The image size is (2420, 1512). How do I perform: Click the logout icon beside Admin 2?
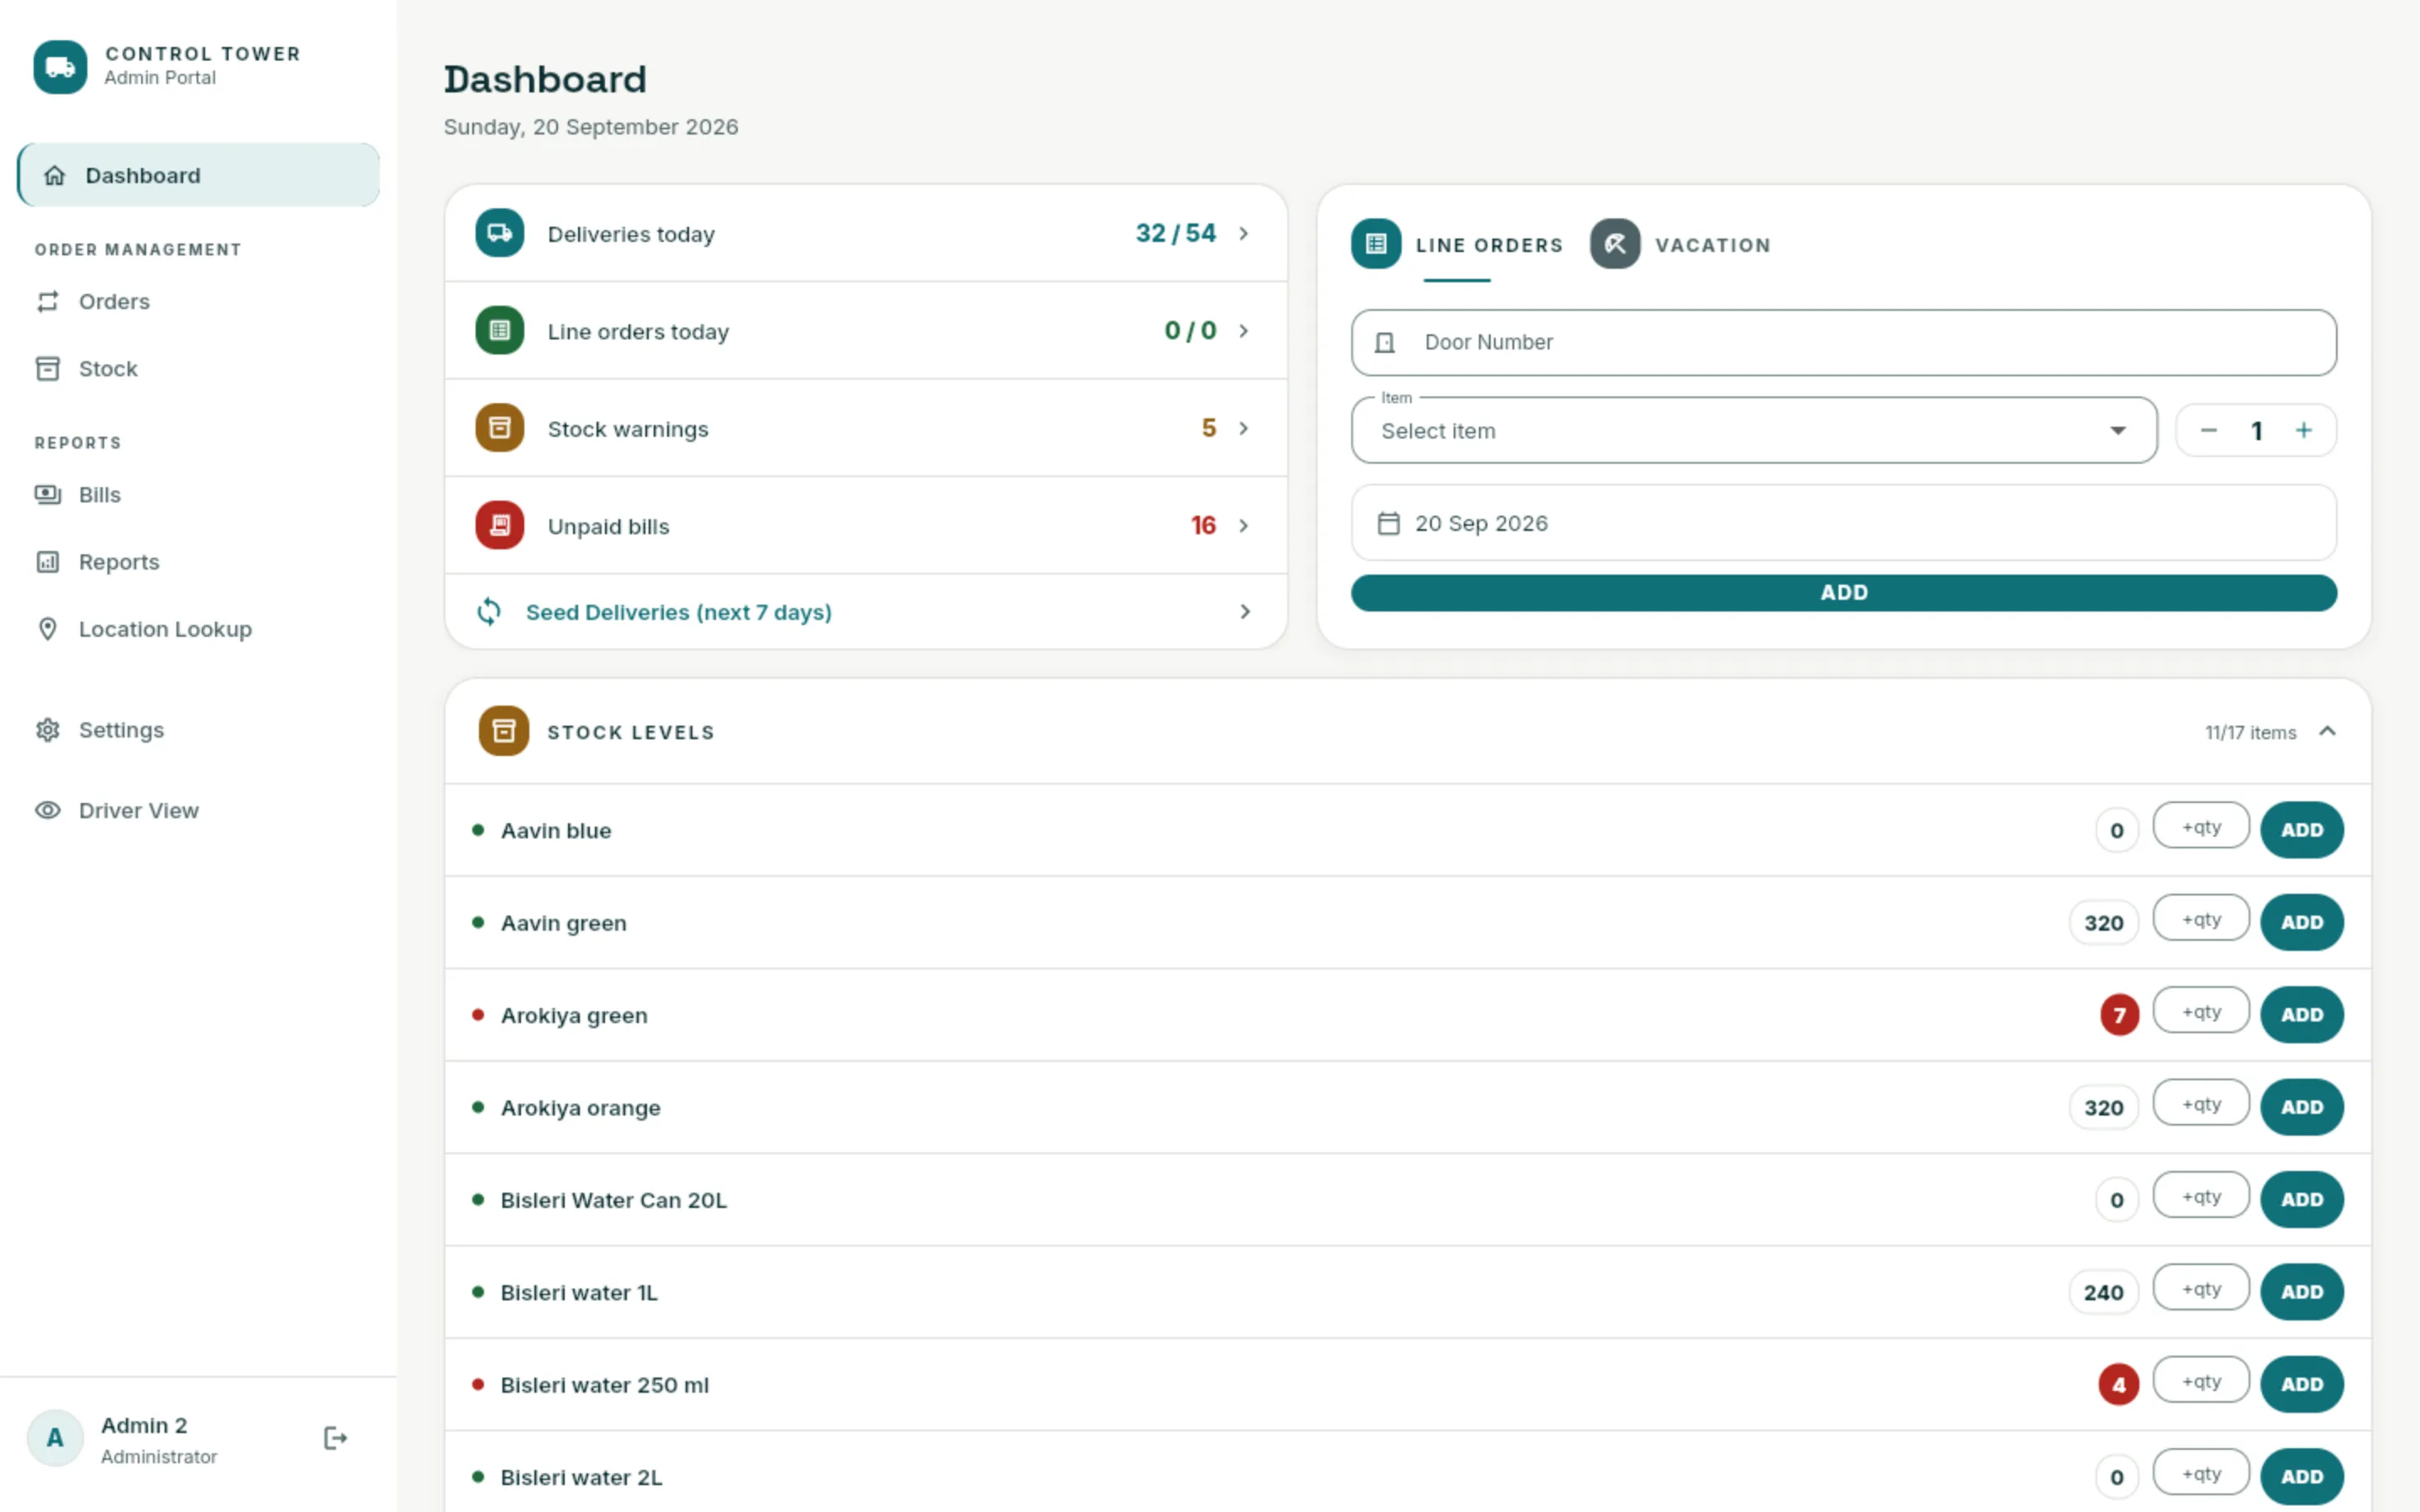pos(335,1438)
